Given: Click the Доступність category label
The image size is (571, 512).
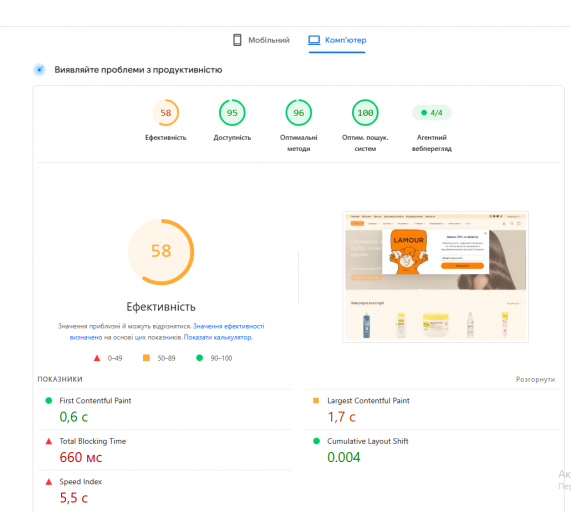Looking at the screenshot, I should [x=232, y=138].
